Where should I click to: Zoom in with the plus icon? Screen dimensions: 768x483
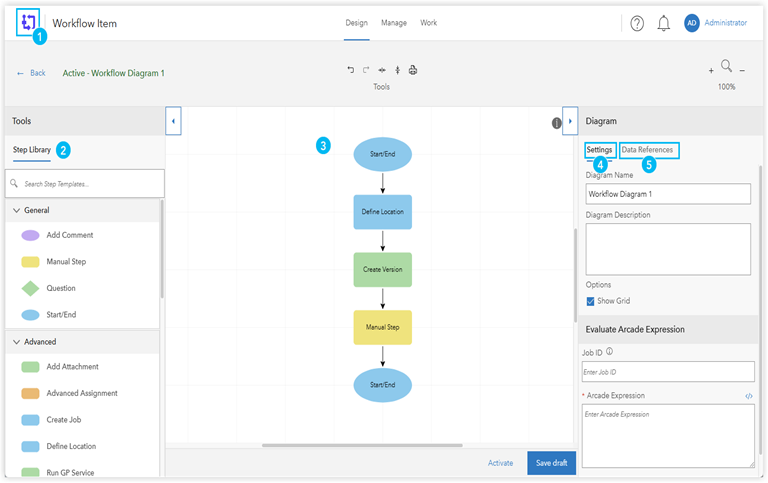pyautogui.click(x=711, y=70)
